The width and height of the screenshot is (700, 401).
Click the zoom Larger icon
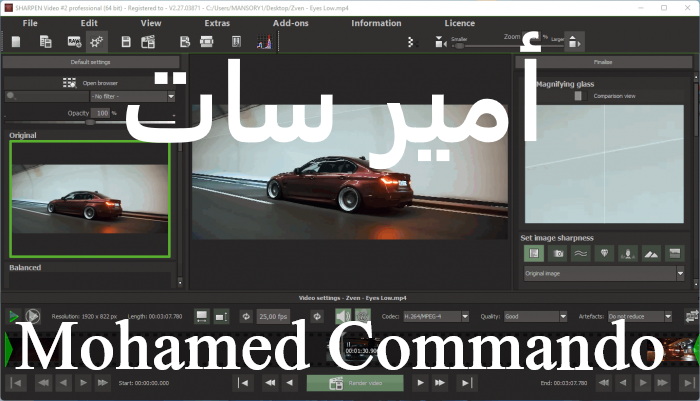point(574,42)
